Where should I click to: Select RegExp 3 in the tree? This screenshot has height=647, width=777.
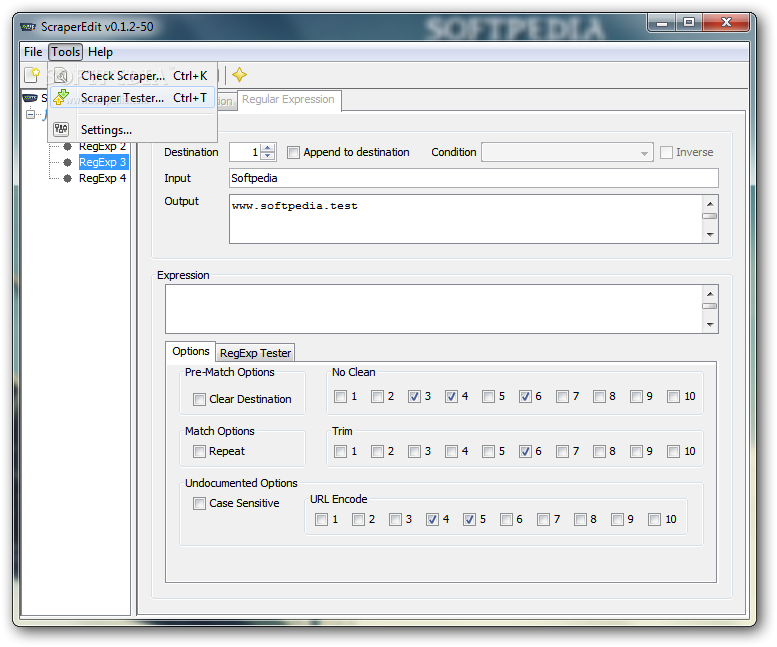(103, 162)
